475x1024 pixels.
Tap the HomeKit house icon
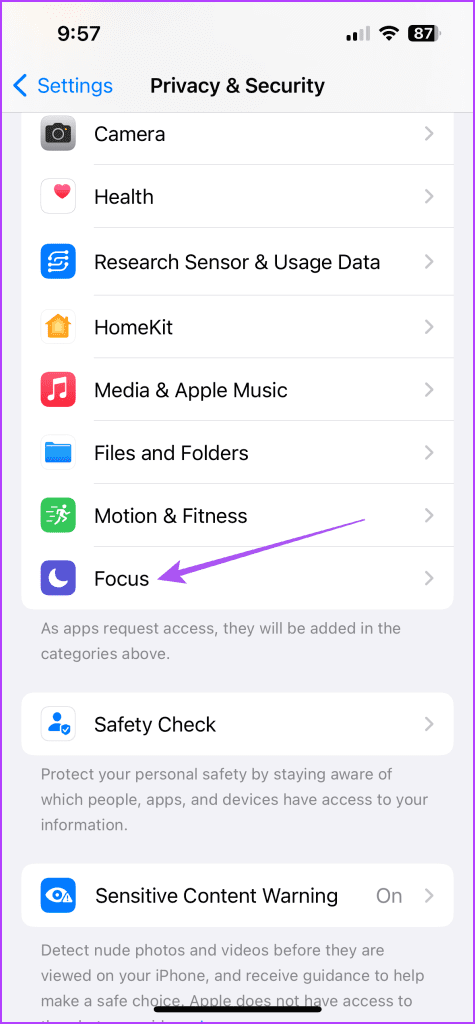pos(58,327)
